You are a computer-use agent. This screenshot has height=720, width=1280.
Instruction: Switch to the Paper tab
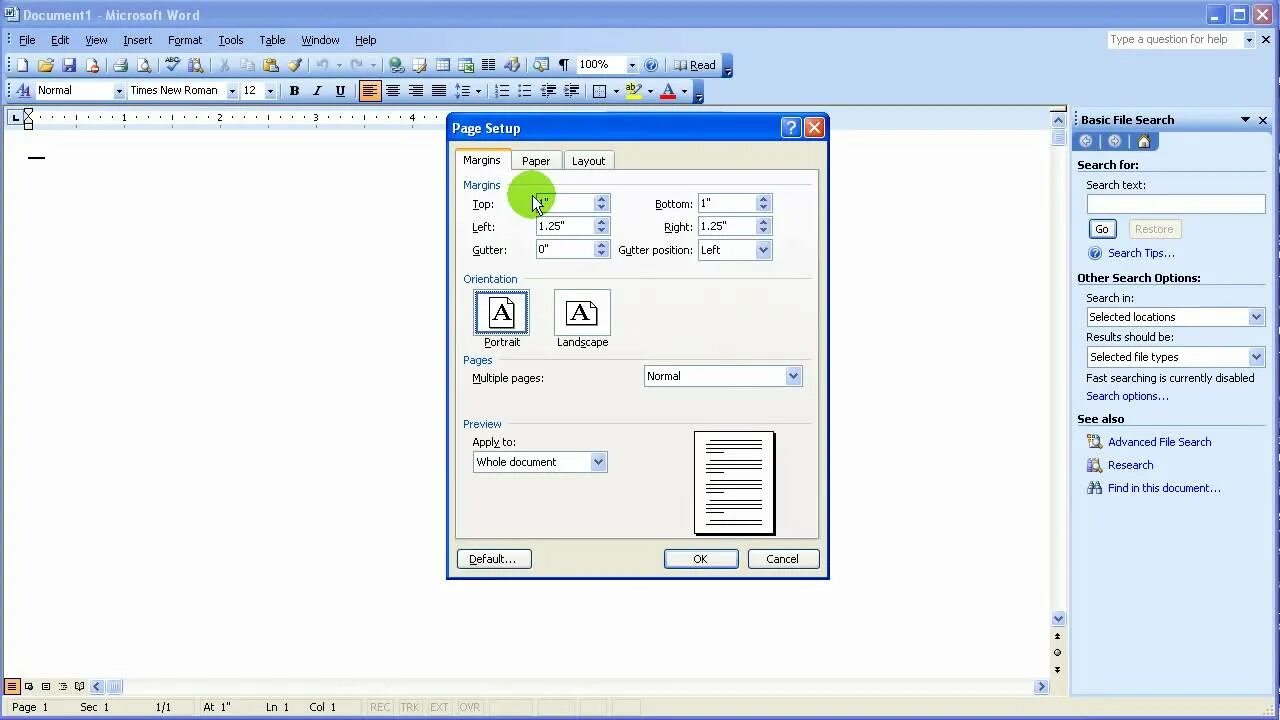point(536,161)
